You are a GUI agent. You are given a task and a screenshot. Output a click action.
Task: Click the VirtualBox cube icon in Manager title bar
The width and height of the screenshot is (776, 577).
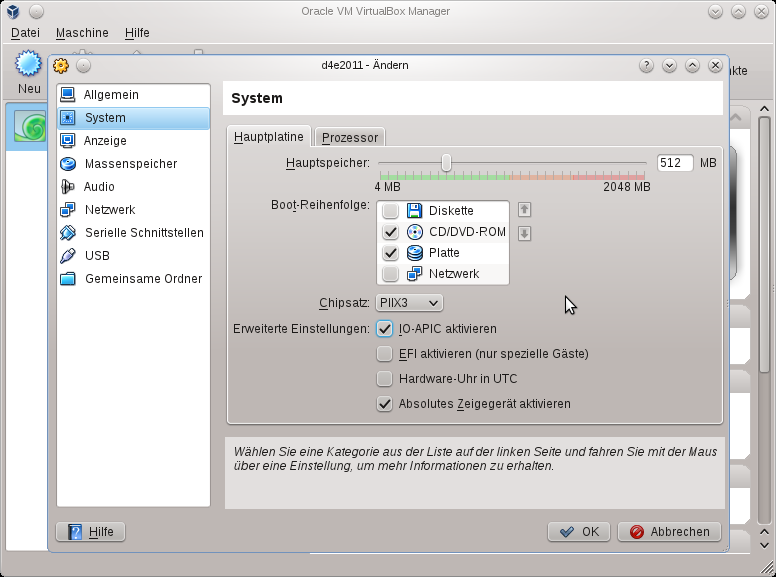click(13, 11)
